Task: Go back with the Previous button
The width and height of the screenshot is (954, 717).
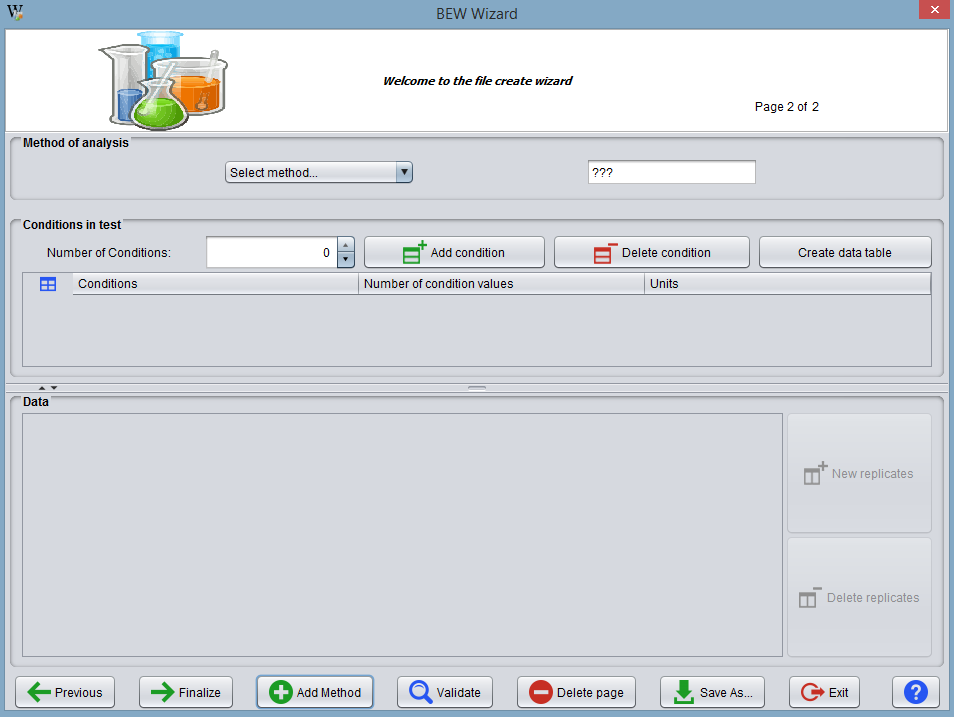Action: tap(65, 692)
